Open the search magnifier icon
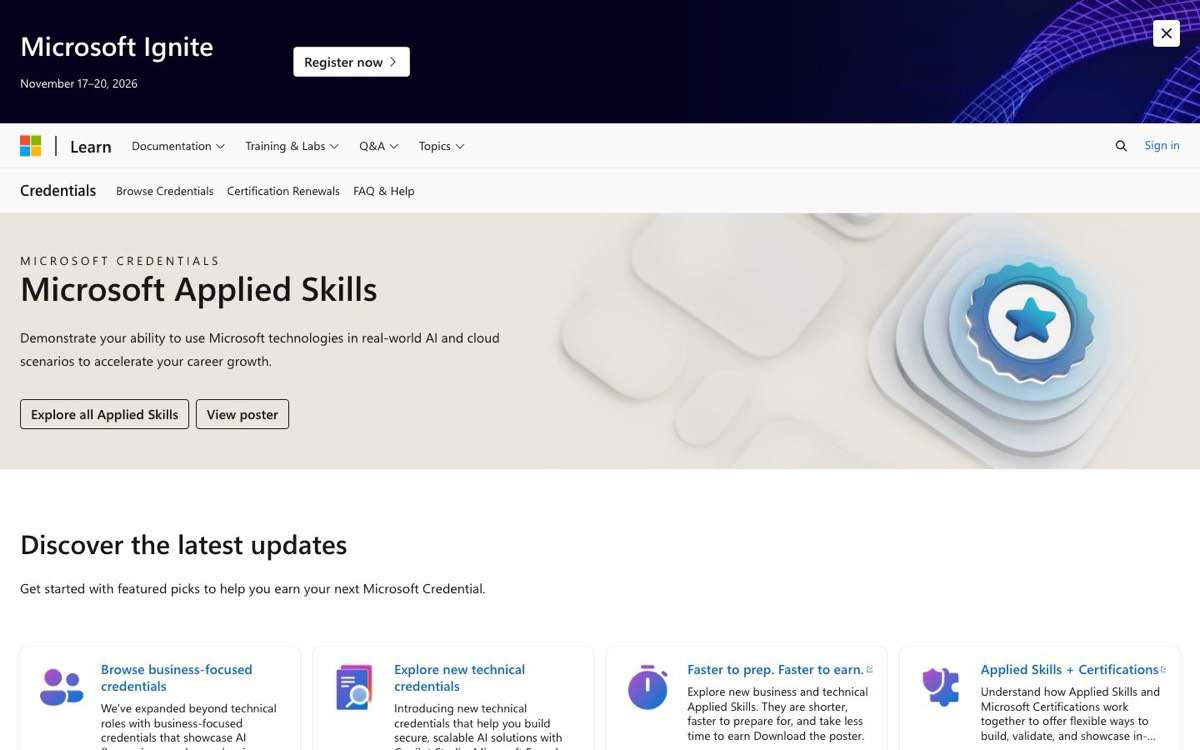This screenshot has width=1200, height=750. coord(1121,146)
